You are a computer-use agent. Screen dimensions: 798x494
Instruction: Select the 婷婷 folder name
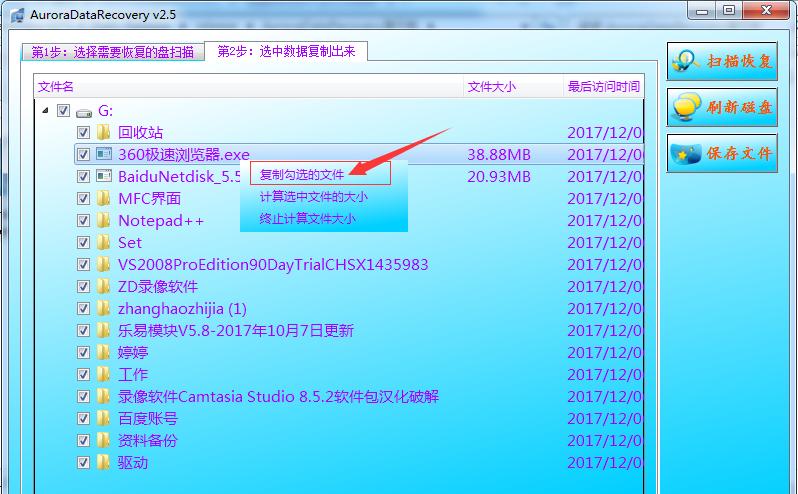click(133, 353)
